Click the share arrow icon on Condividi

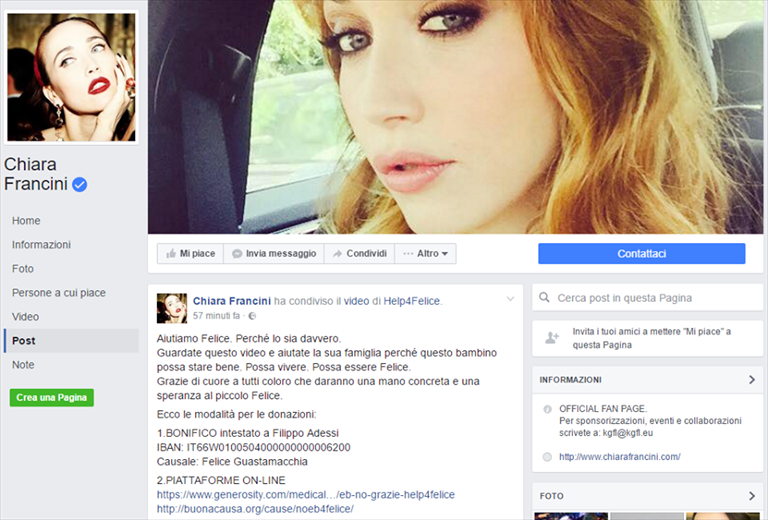[x=337, y=254]
